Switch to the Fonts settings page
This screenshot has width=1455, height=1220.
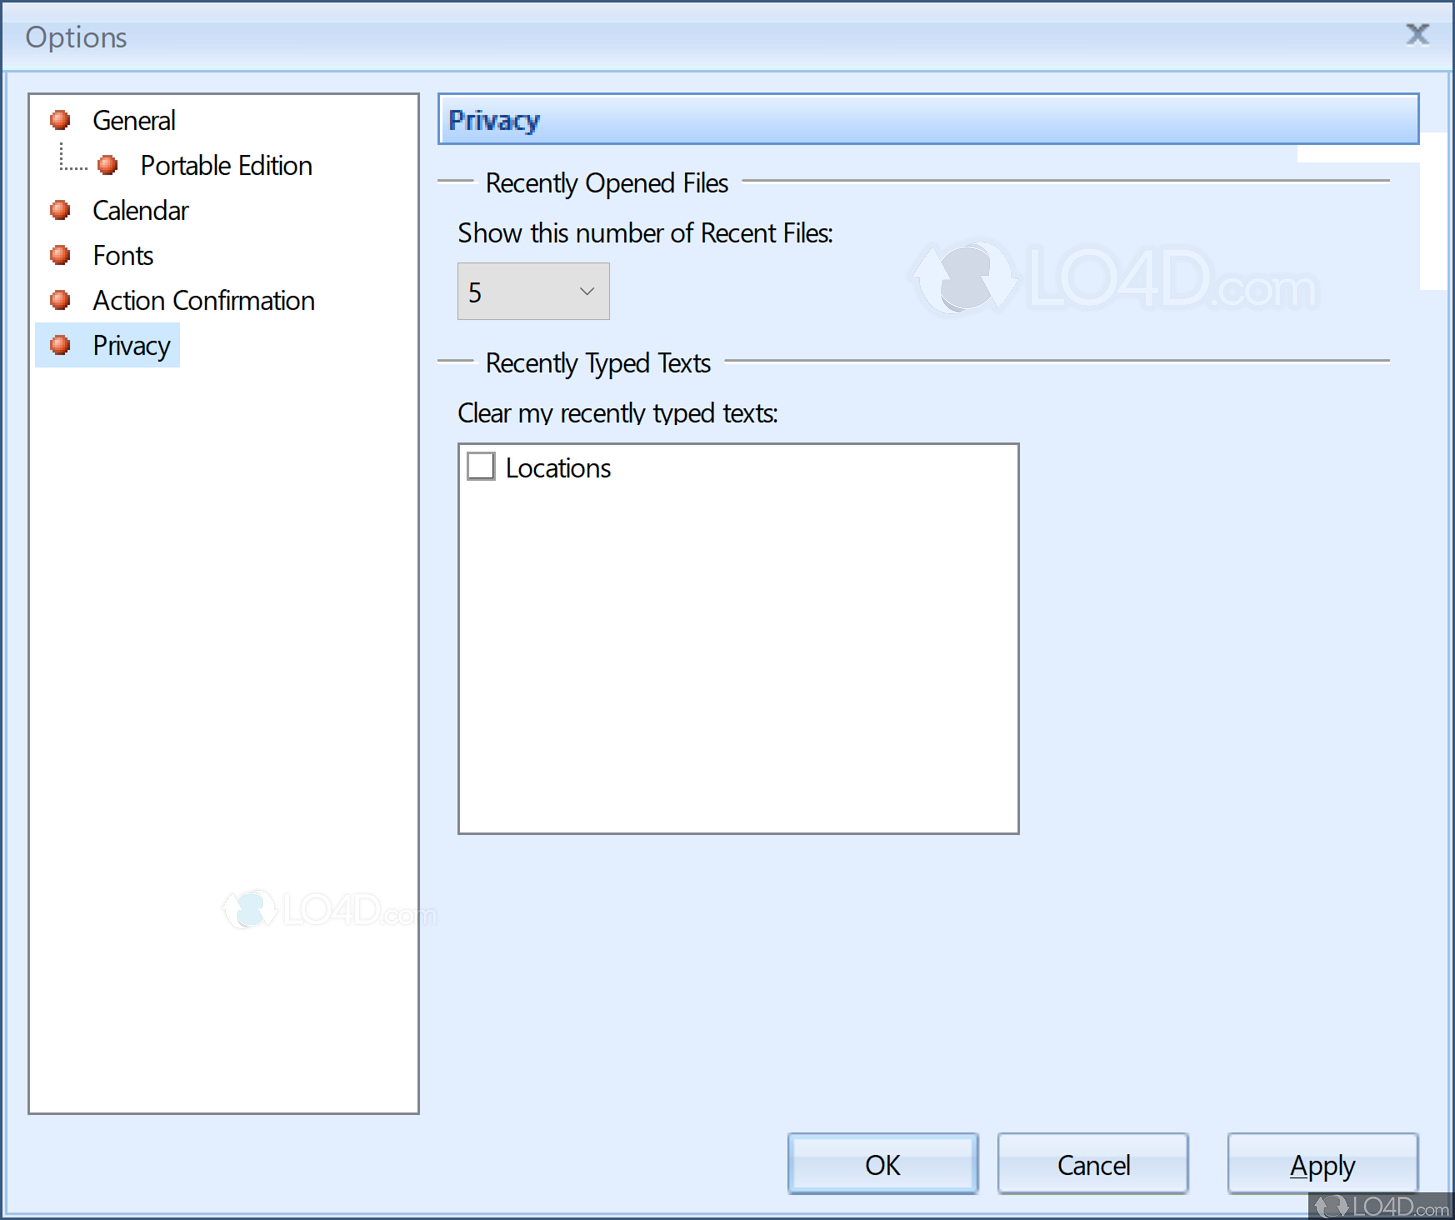(122, 255)
